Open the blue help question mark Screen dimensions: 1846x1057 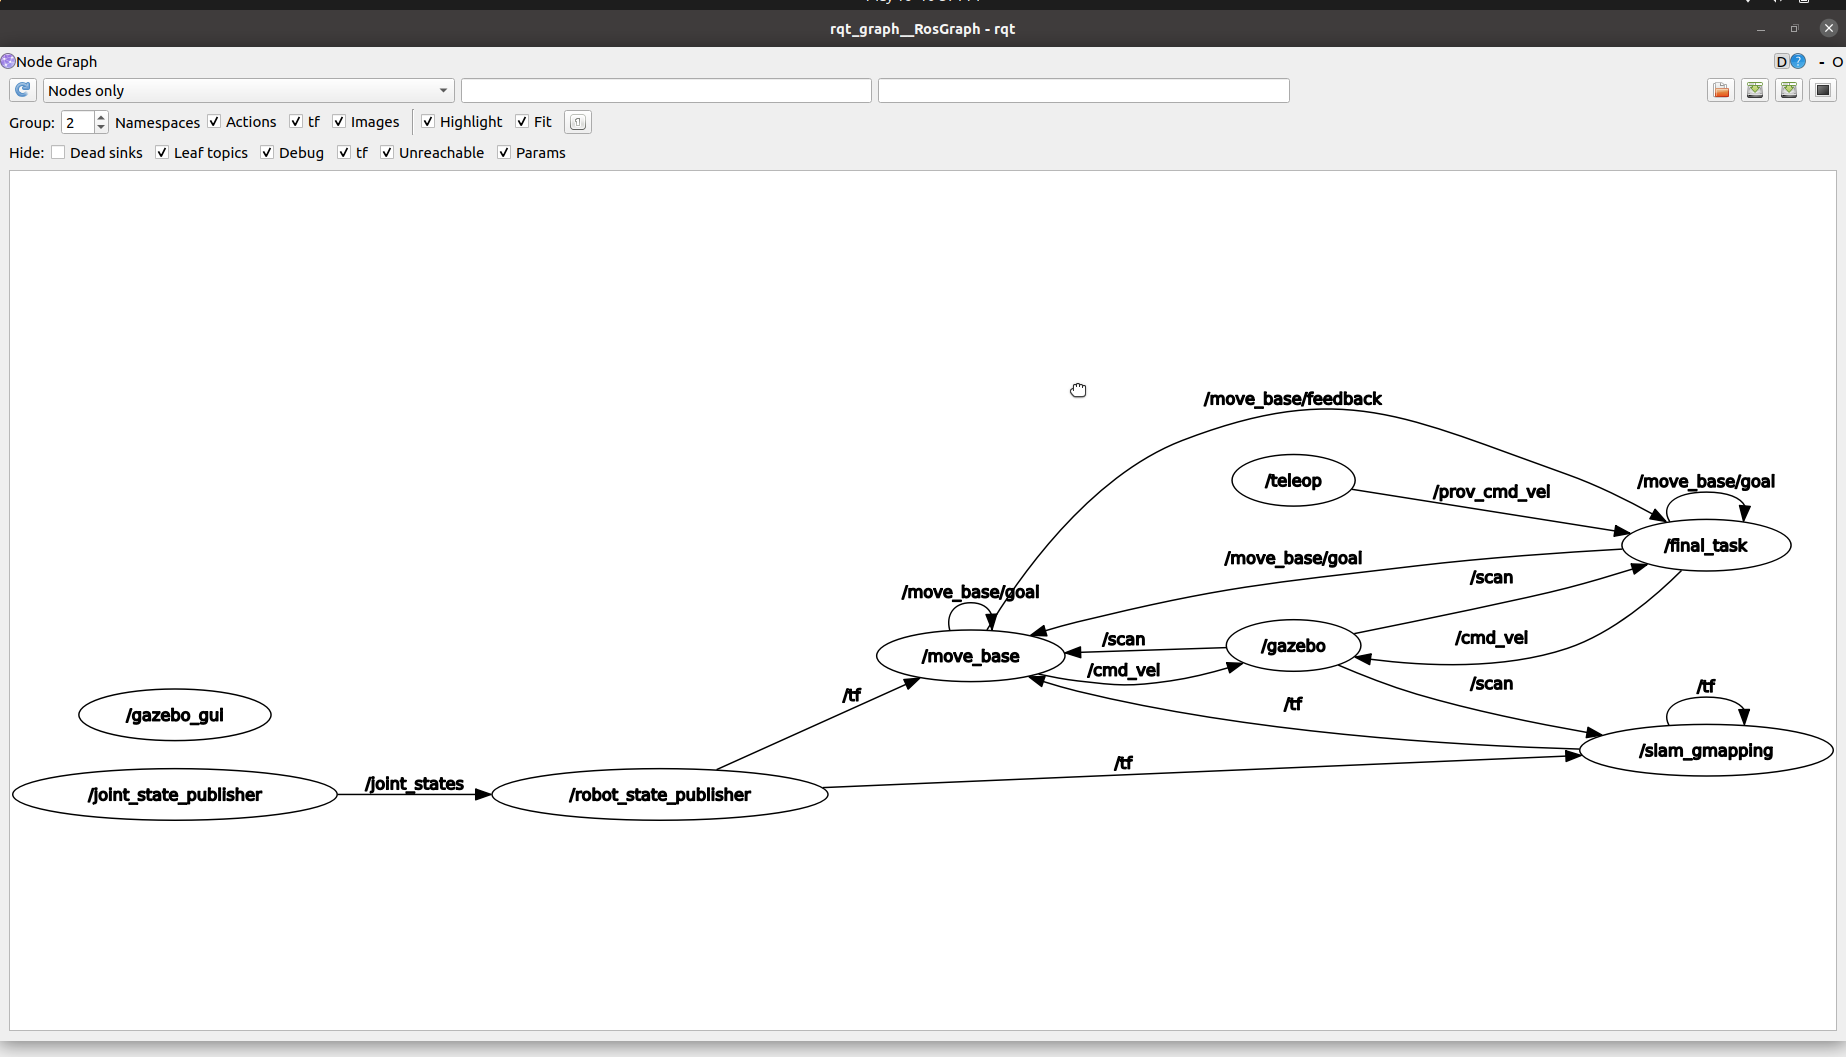[x=1798, y=61]
